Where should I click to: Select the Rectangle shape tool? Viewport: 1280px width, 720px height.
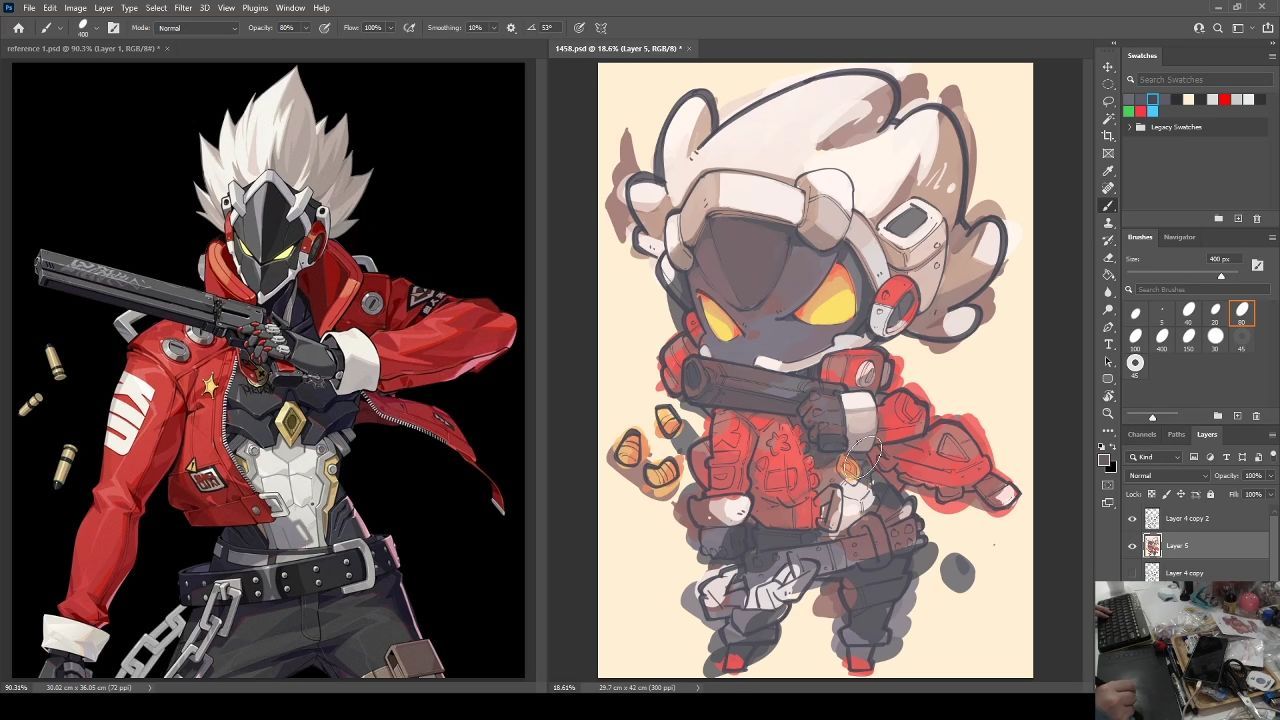click(1108, 379)
